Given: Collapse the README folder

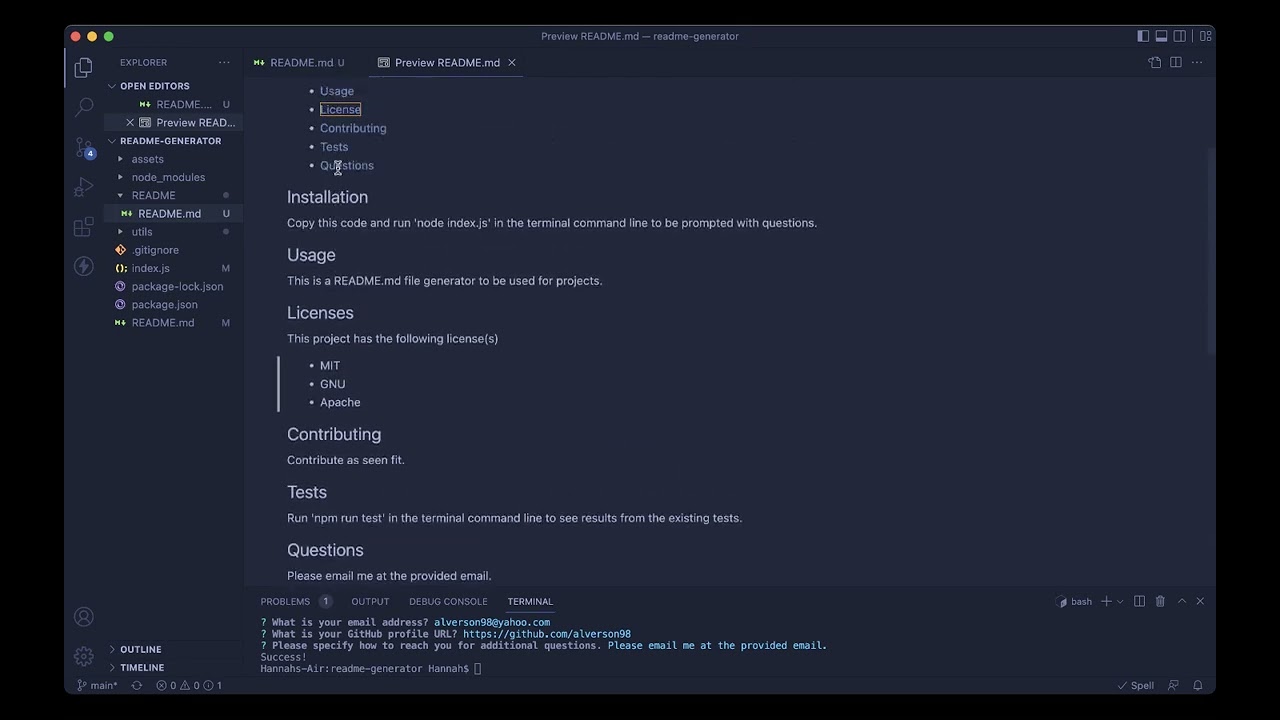Looking at the screenshot, I should click(x=153, y=195).
